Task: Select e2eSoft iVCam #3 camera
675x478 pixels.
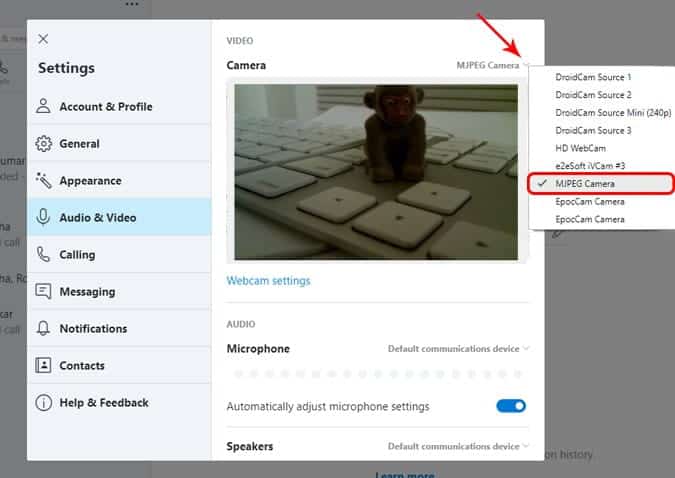Action: pyautogui.click(x=601, y=166)
